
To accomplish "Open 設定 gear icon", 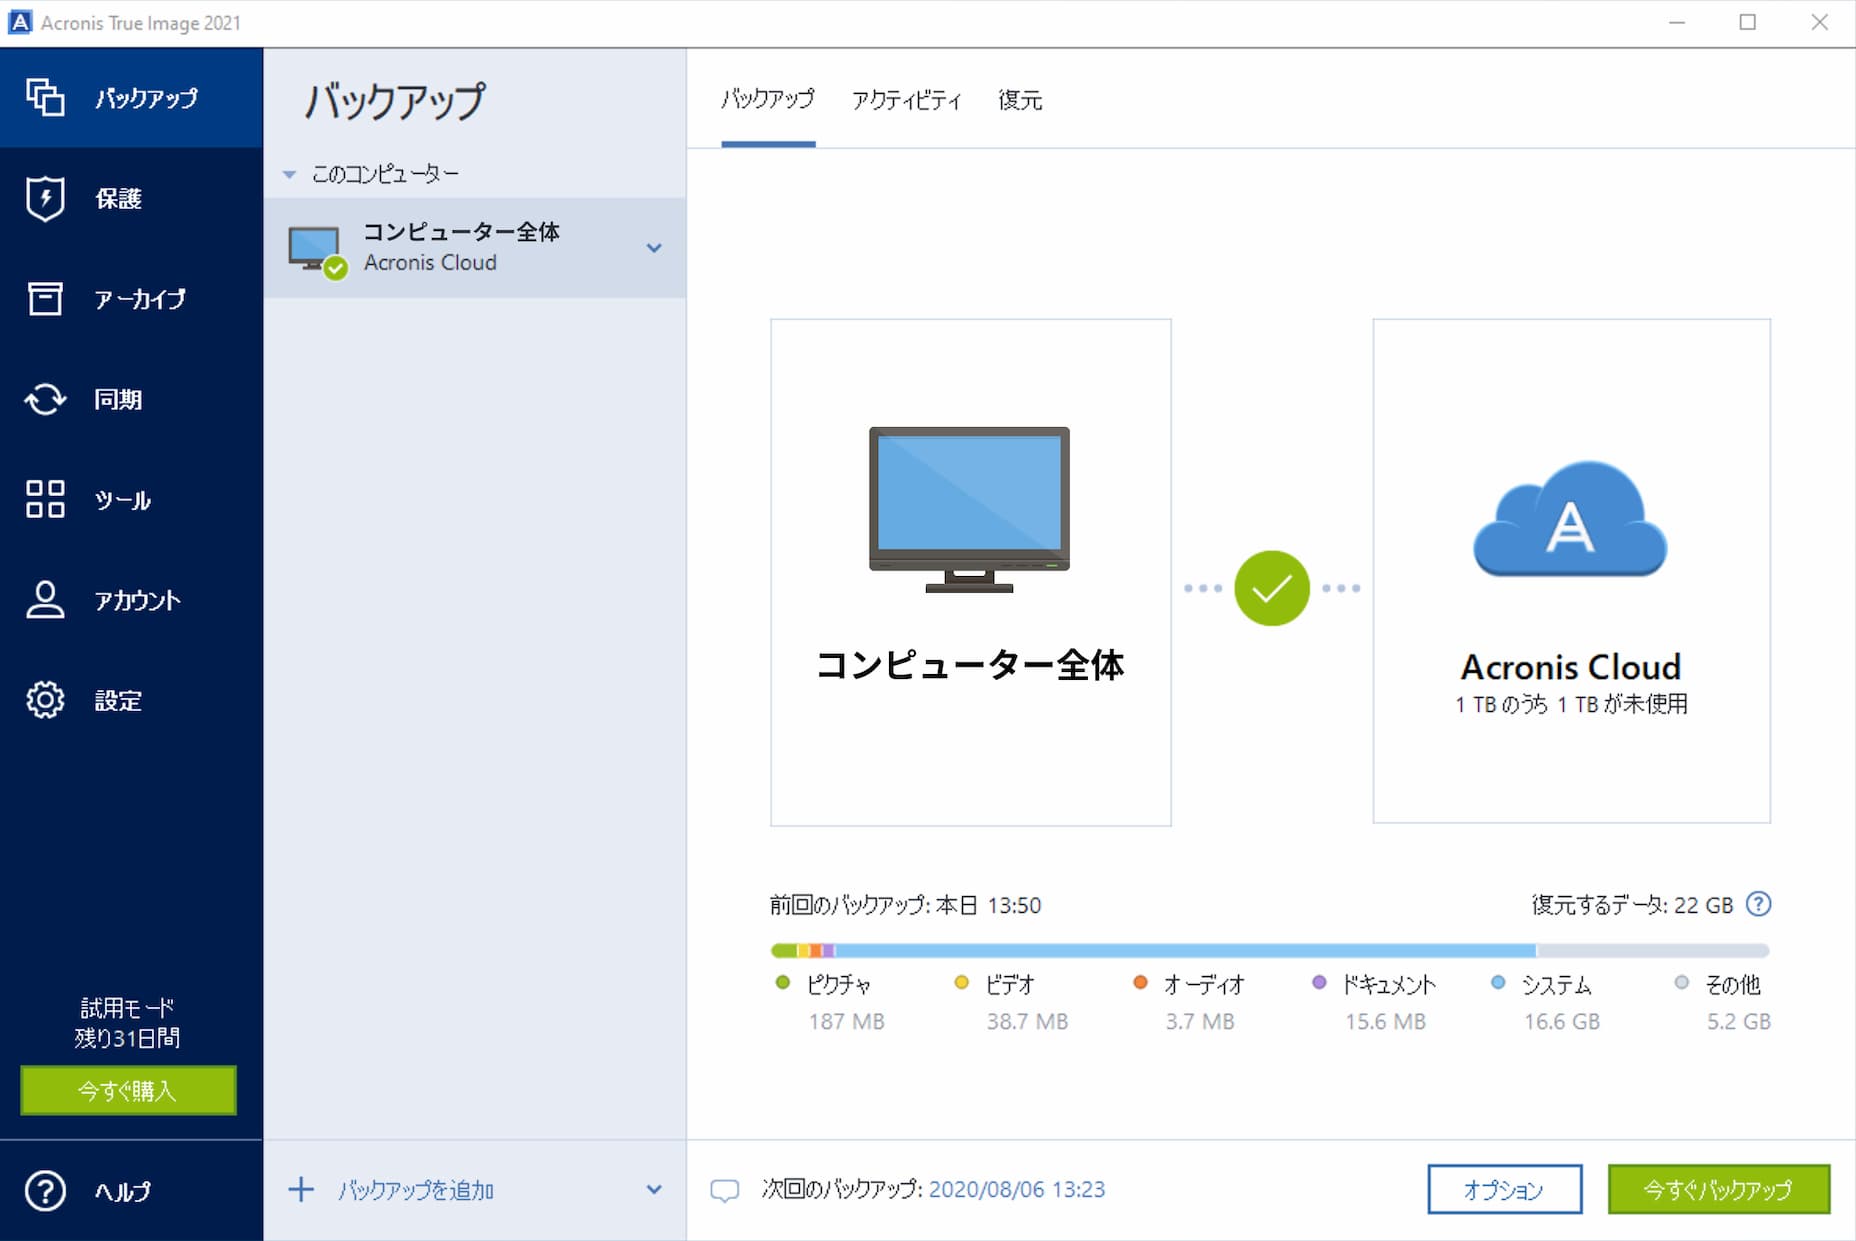I will pyautogui.click(x=45, y=700).
